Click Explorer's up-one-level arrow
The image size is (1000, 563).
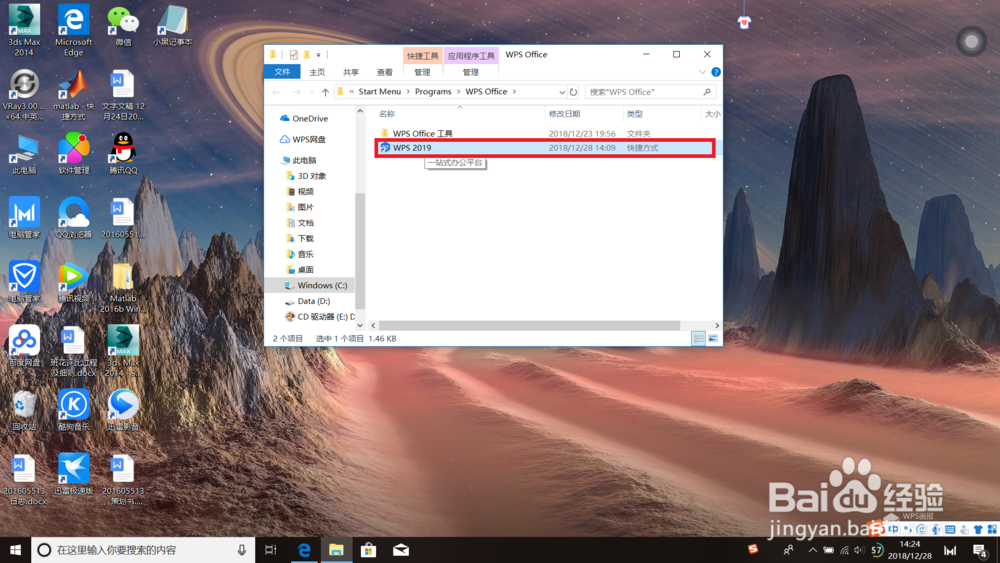coord(325,92)
